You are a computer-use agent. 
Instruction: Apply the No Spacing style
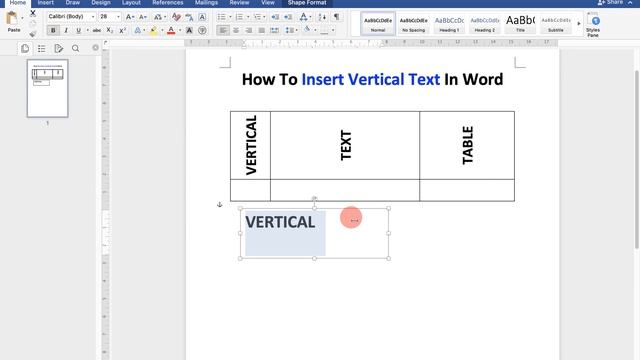point(413,24)
